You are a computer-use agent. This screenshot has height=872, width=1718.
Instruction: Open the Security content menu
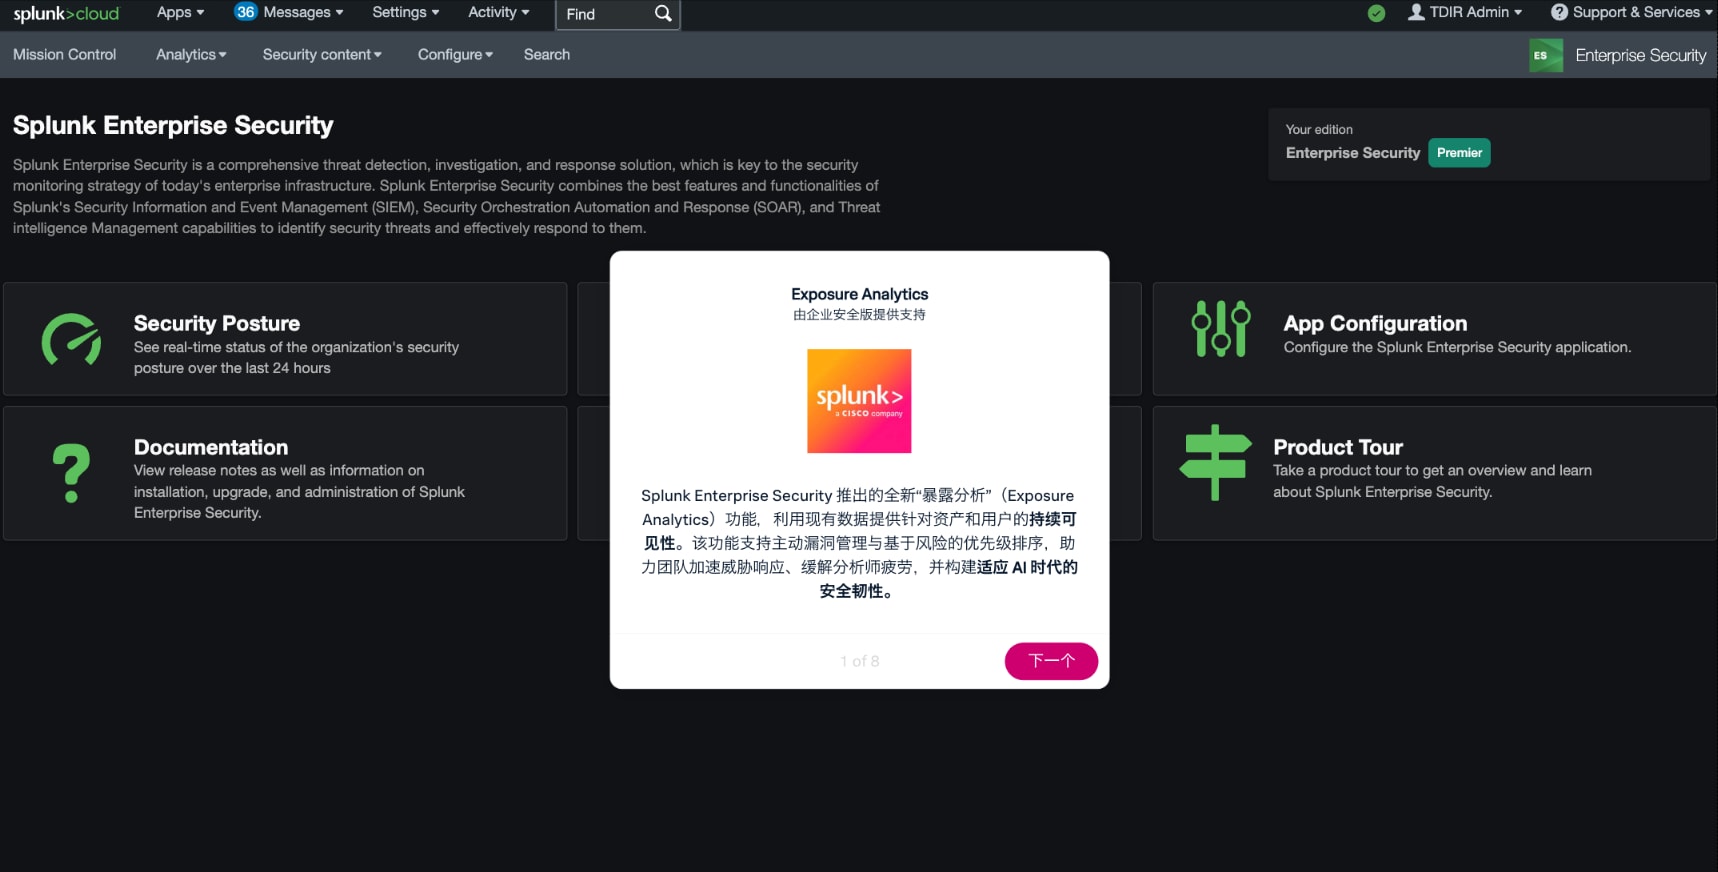coord(322,54)
